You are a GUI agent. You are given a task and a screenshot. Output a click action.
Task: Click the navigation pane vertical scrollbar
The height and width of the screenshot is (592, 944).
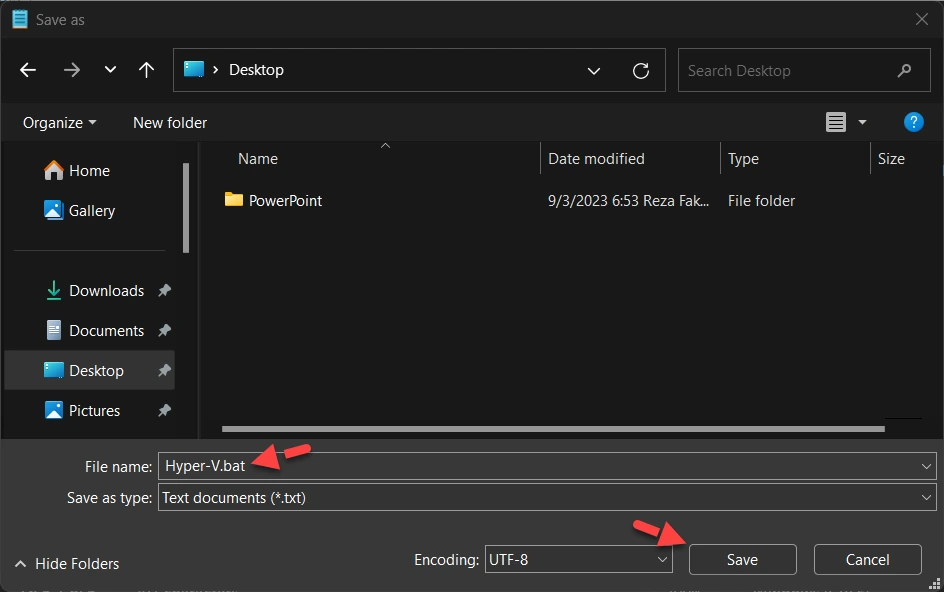(186, 208)
